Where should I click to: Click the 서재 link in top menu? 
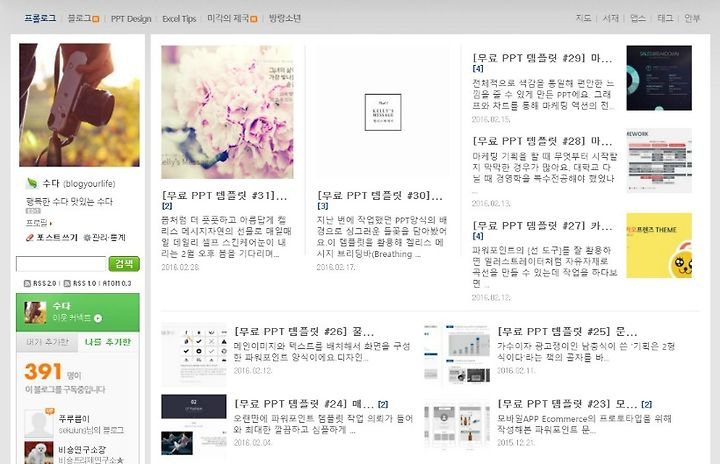(611, 18)
